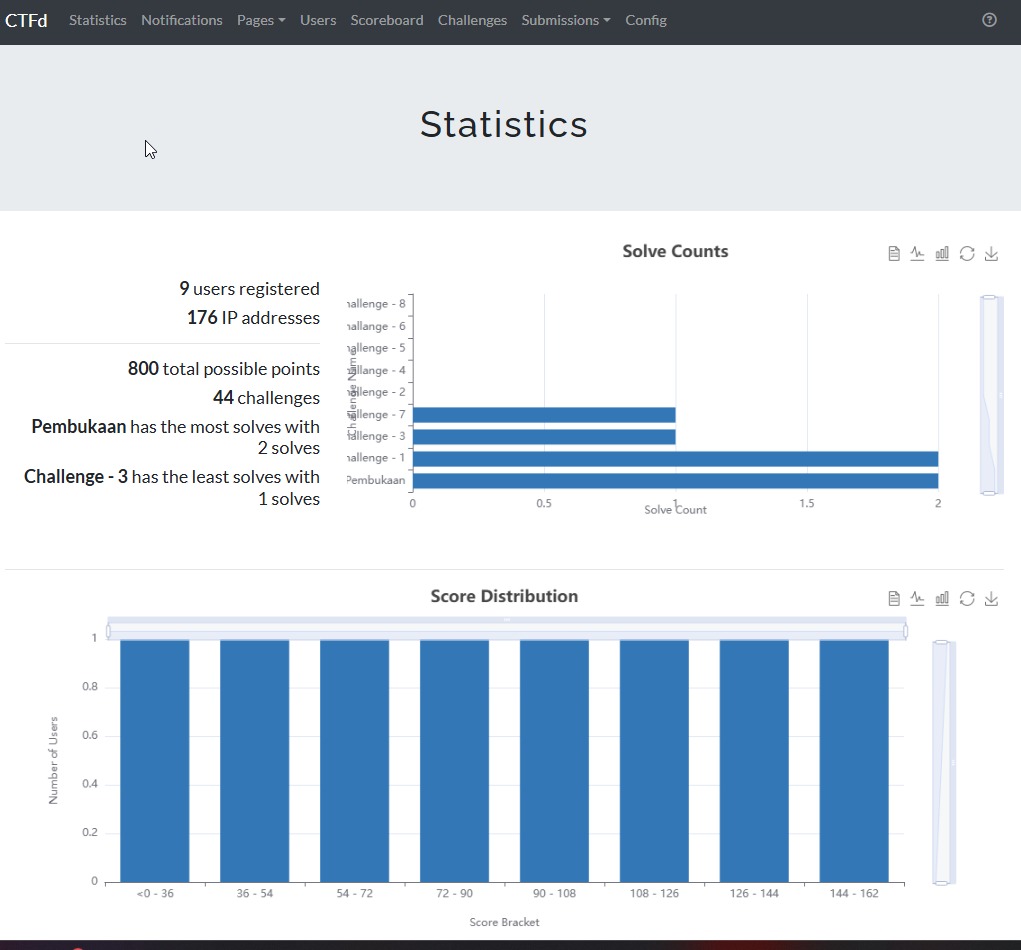Restore the Solve Counts chart

[967, 254]
